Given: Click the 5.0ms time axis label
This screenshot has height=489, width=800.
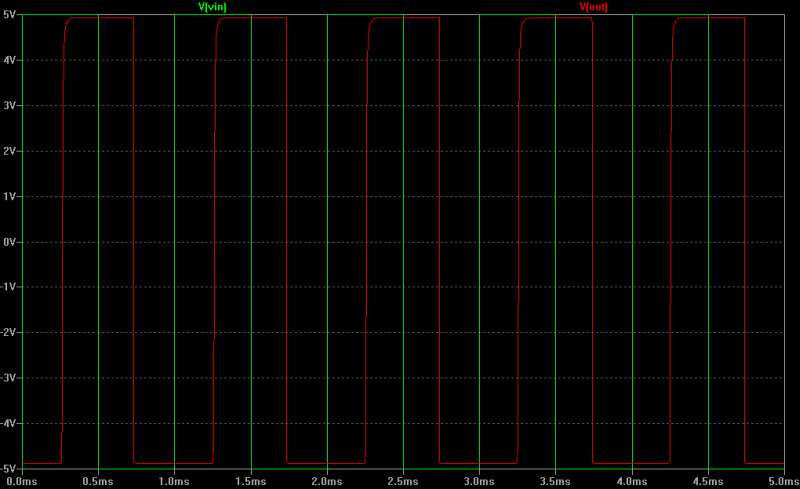Looking at the screenshot, I should point(784,481).
